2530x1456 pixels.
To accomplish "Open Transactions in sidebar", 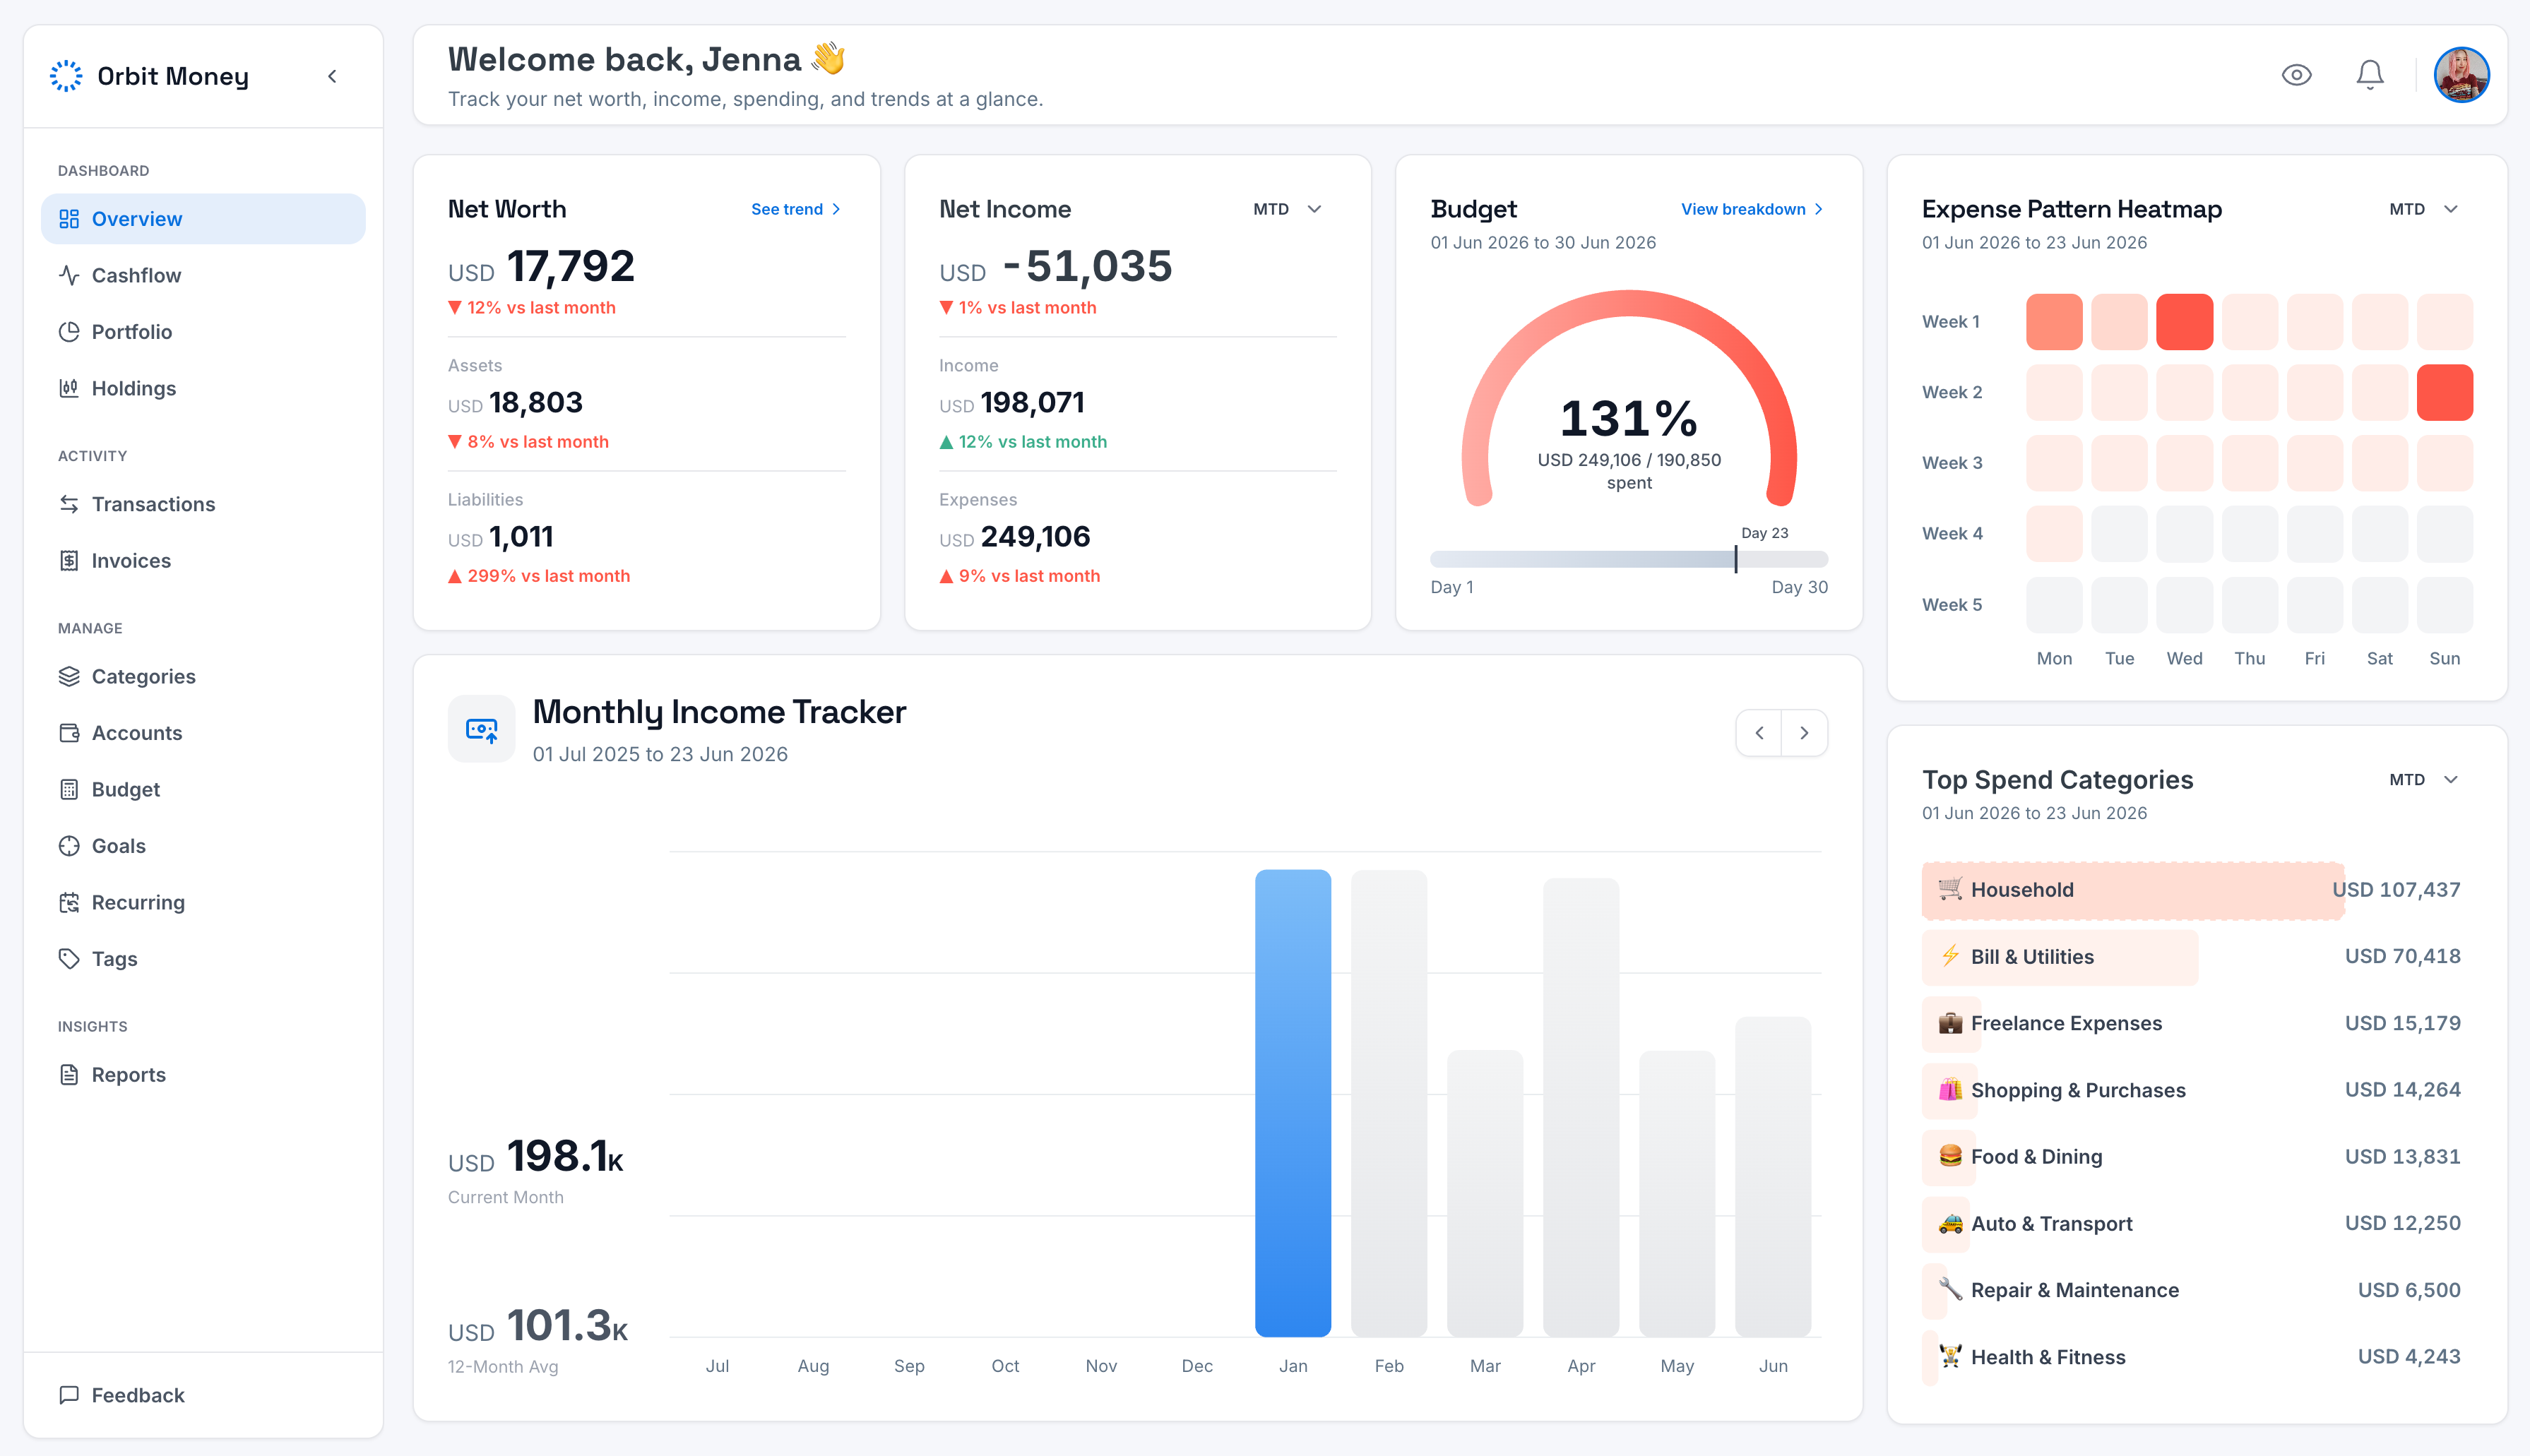I will click(x=203, y=504).
